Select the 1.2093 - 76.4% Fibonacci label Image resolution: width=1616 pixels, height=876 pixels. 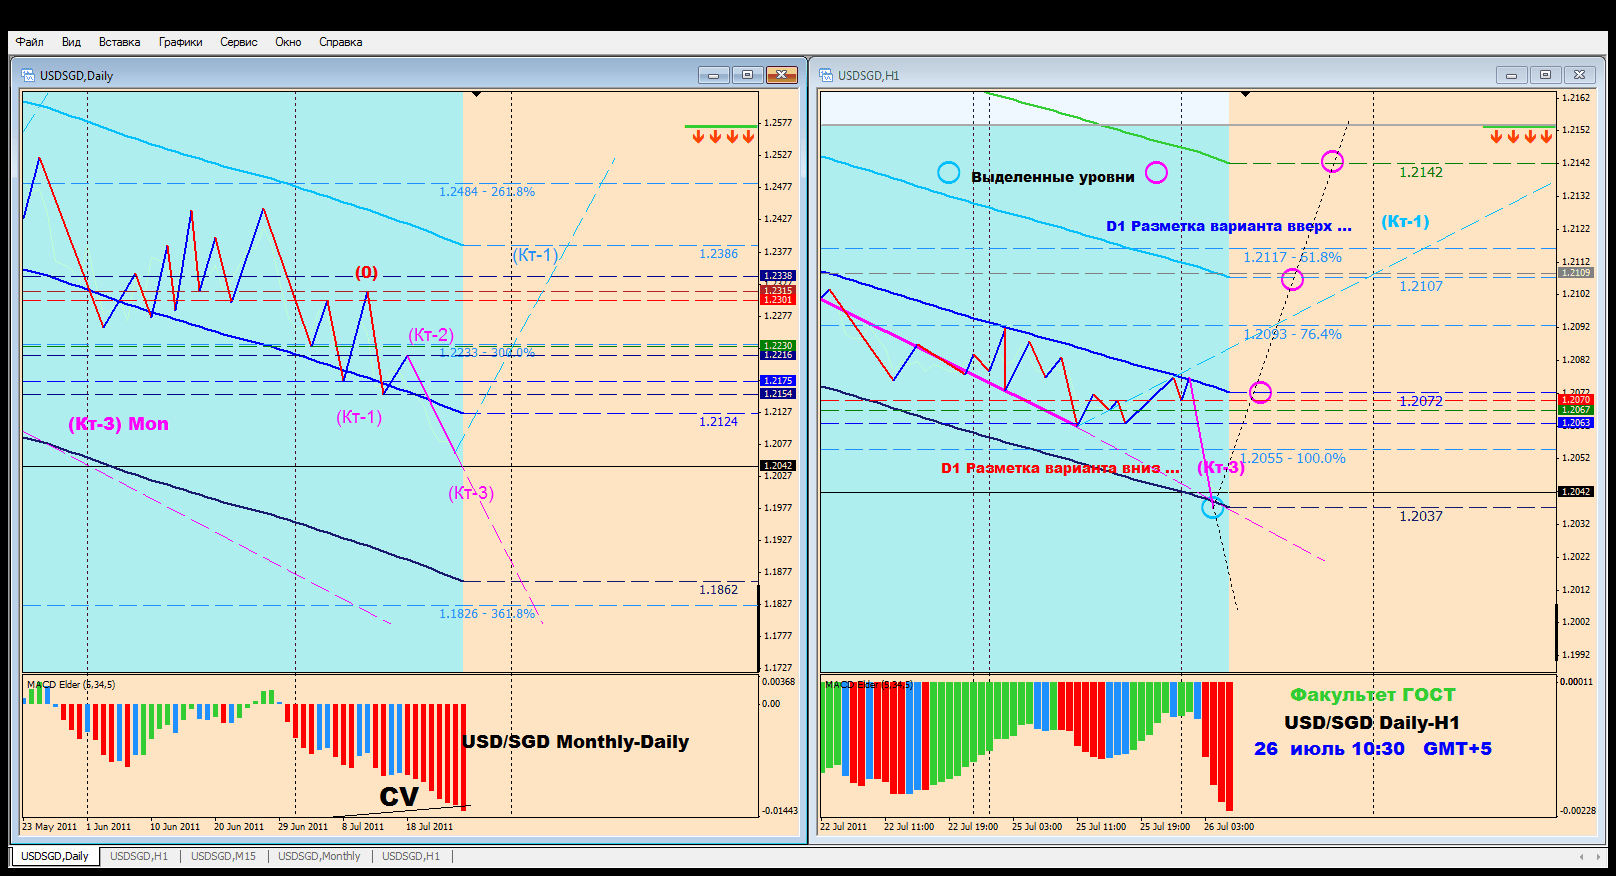pos(1292,334)
